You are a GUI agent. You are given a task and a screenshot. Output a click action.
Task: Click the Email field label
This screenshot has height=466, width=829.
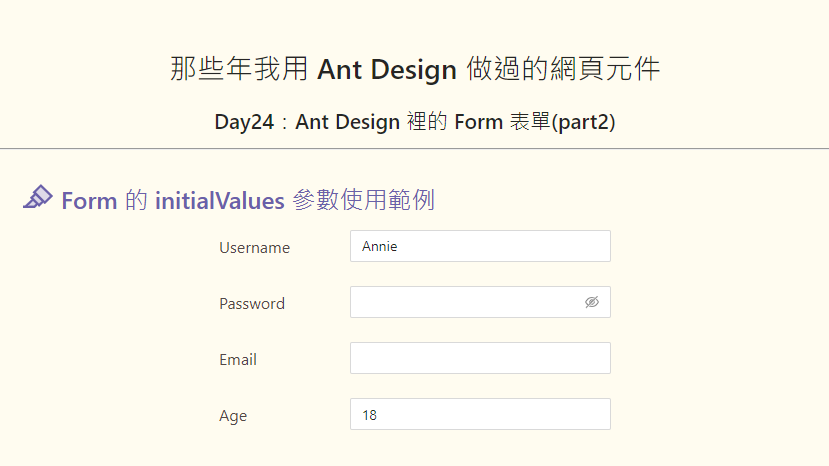click(x=238, y=360)
